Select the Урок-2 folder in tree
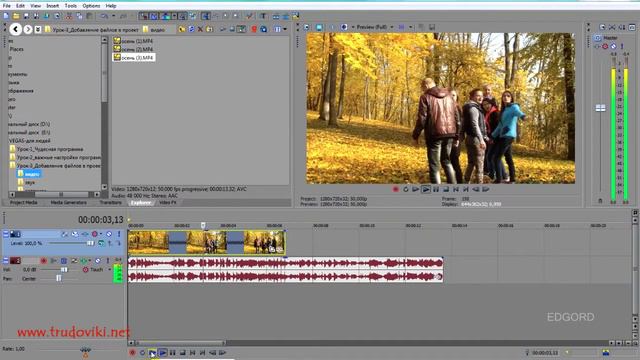640x360 pixels. [x=55, y=158]
